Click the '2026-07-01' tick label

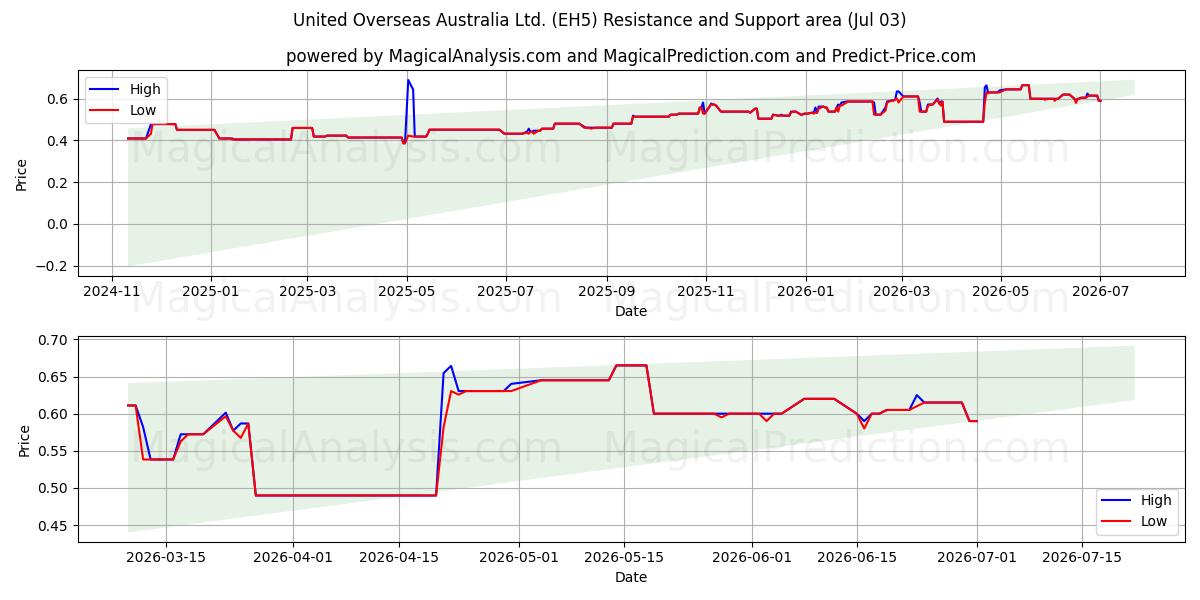pos(977,559)
